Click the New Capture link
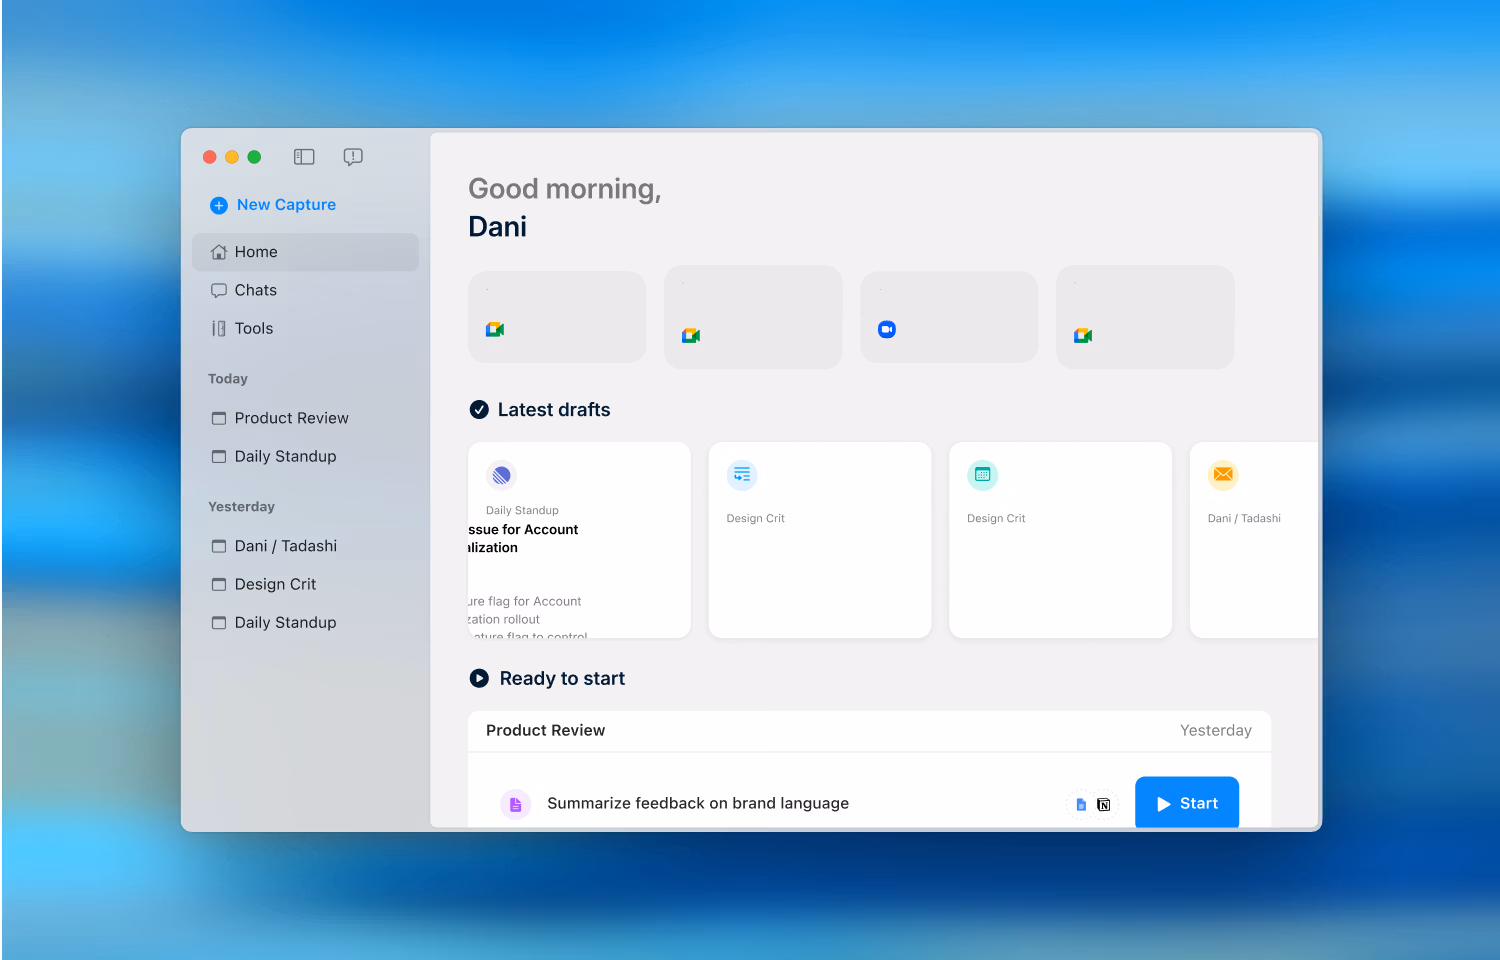The image size is (1500, 960). [x=286, y=205]
